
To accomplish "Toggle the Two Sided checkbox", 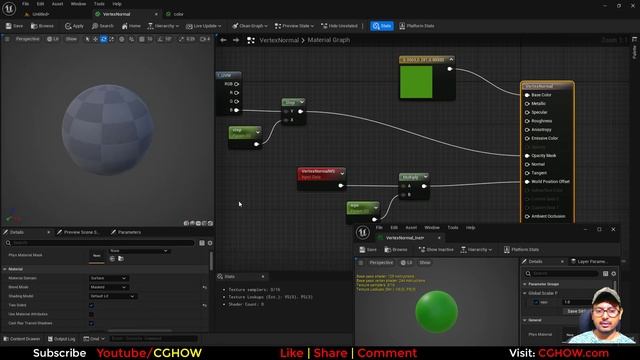I will click(91, 305).
